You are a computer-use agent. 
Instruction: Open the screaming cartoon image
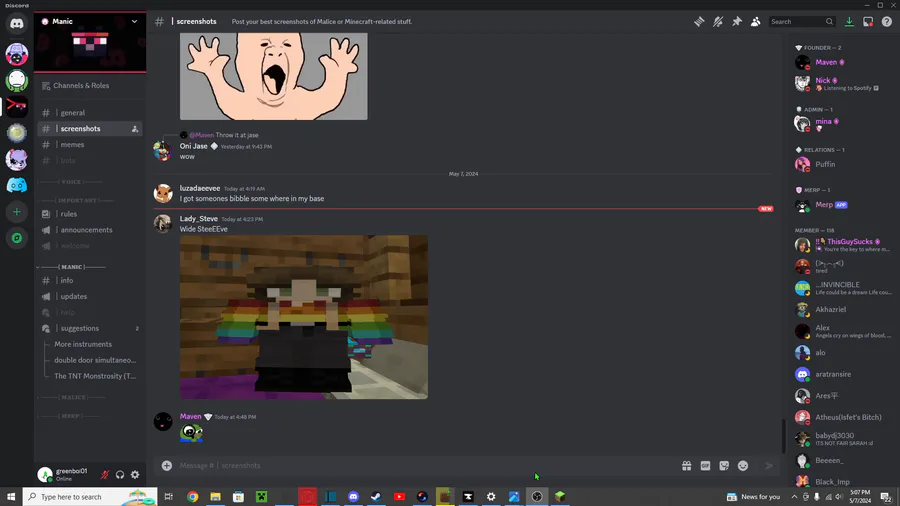[274, 76]
